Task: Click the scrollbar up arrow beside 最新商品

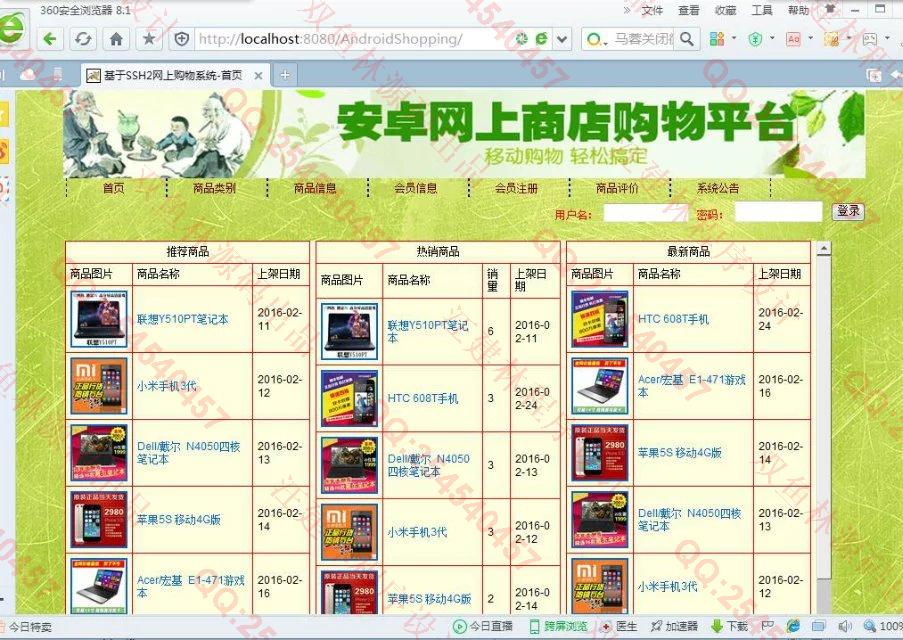Action: 824,248
